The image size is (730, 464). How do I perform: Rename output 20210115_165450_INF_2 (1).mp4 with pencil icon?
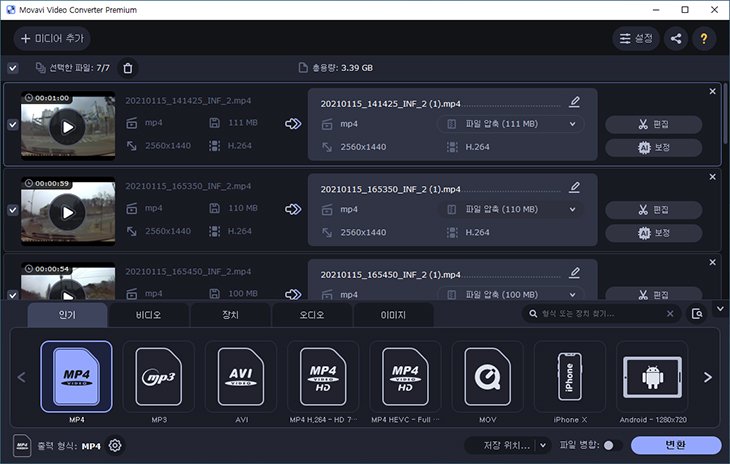tap(575, 272)
